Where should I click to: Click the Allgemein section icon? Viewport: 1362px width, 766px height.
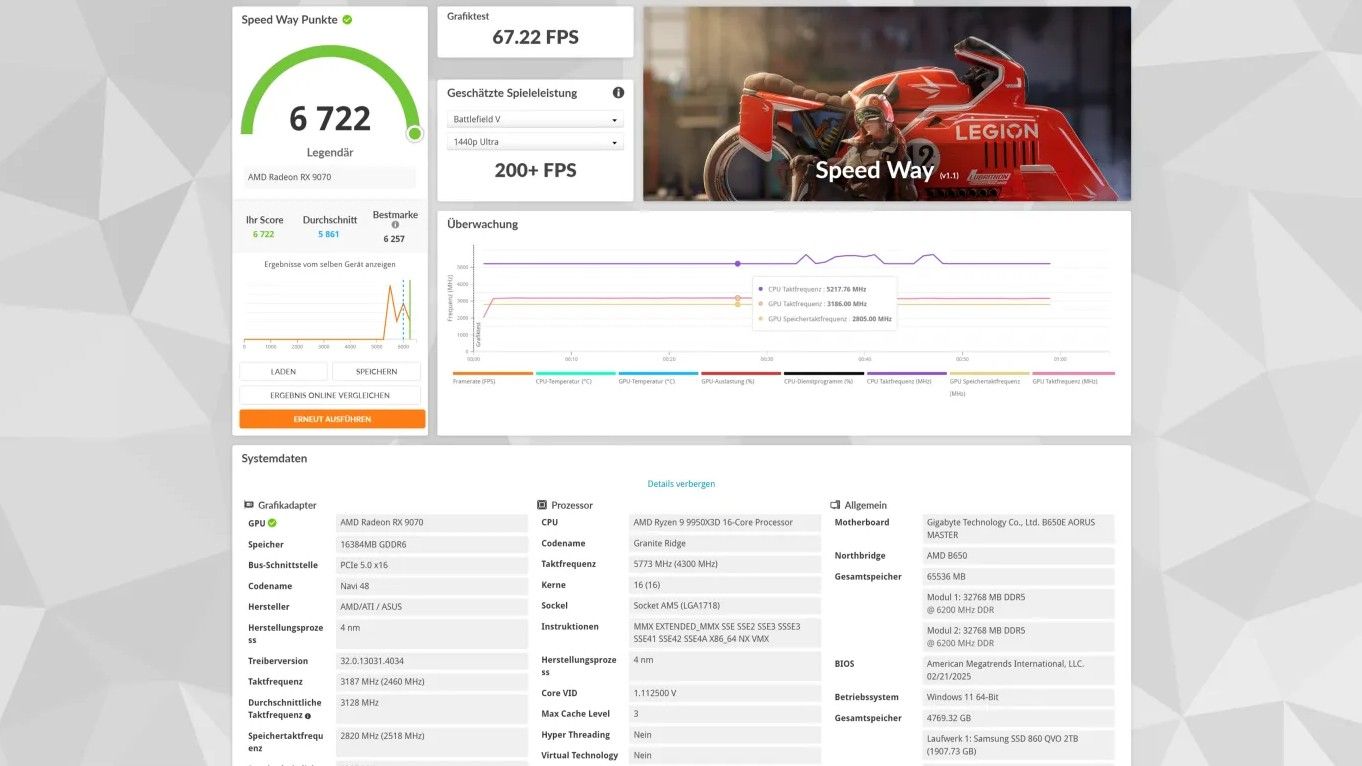pyautogui.click(x=835, y=505)
